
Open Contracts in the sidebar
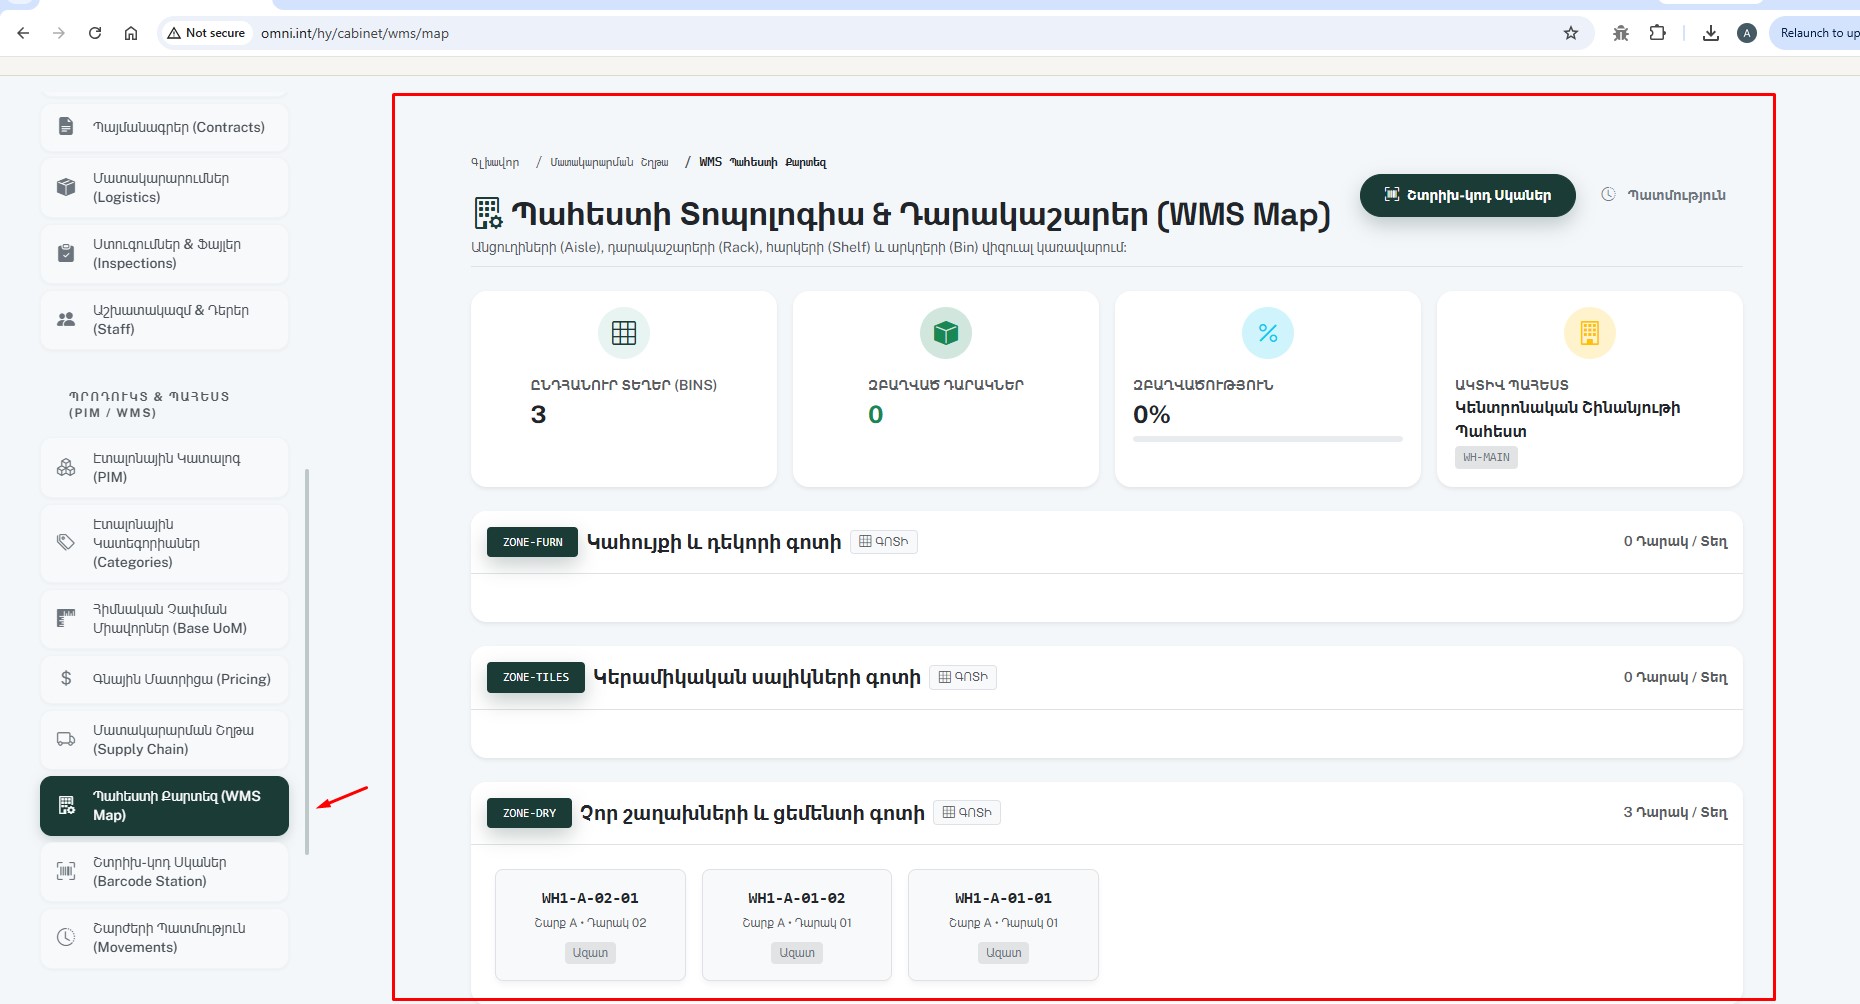pos(164,127)
